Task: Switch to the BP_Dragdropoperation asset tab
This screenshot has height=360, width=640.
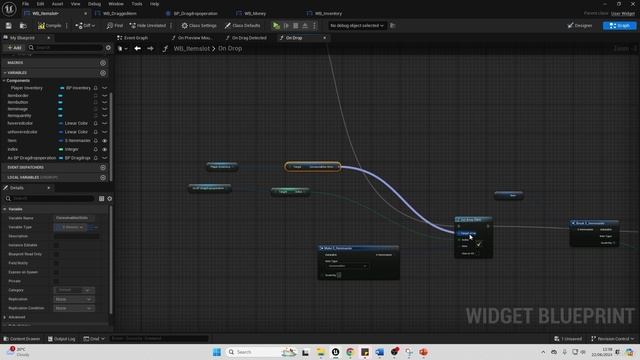Action: click(195, 13)
